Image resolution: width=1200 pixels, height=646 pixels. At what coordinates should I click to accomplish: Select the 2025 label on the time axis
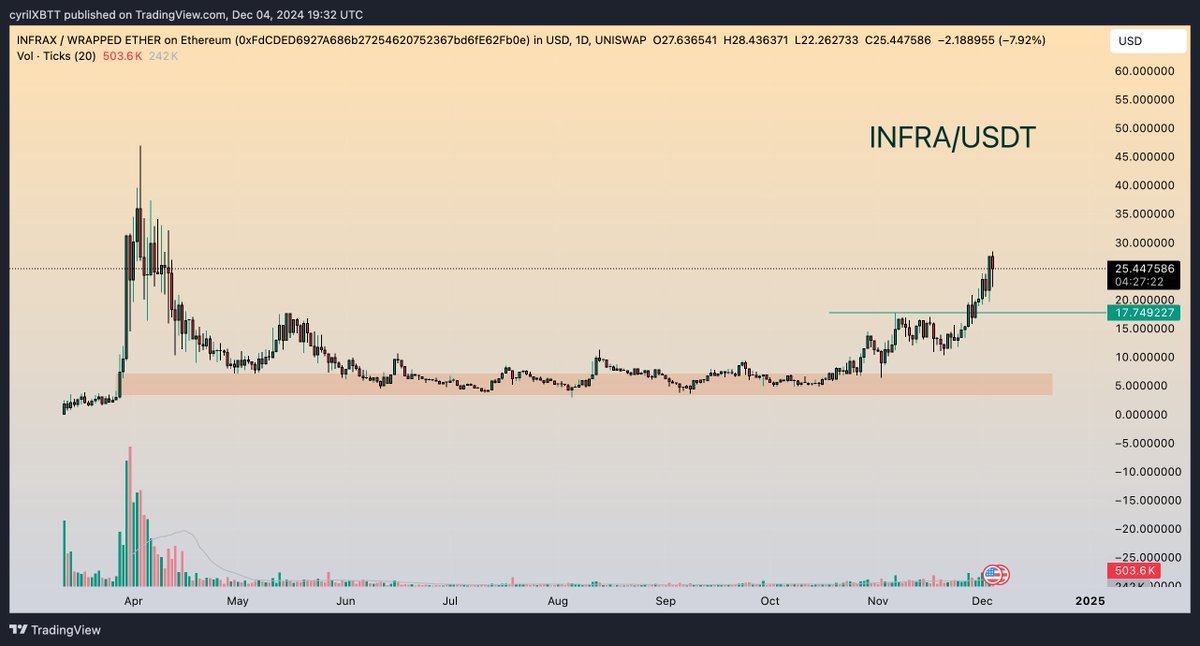1090,601
